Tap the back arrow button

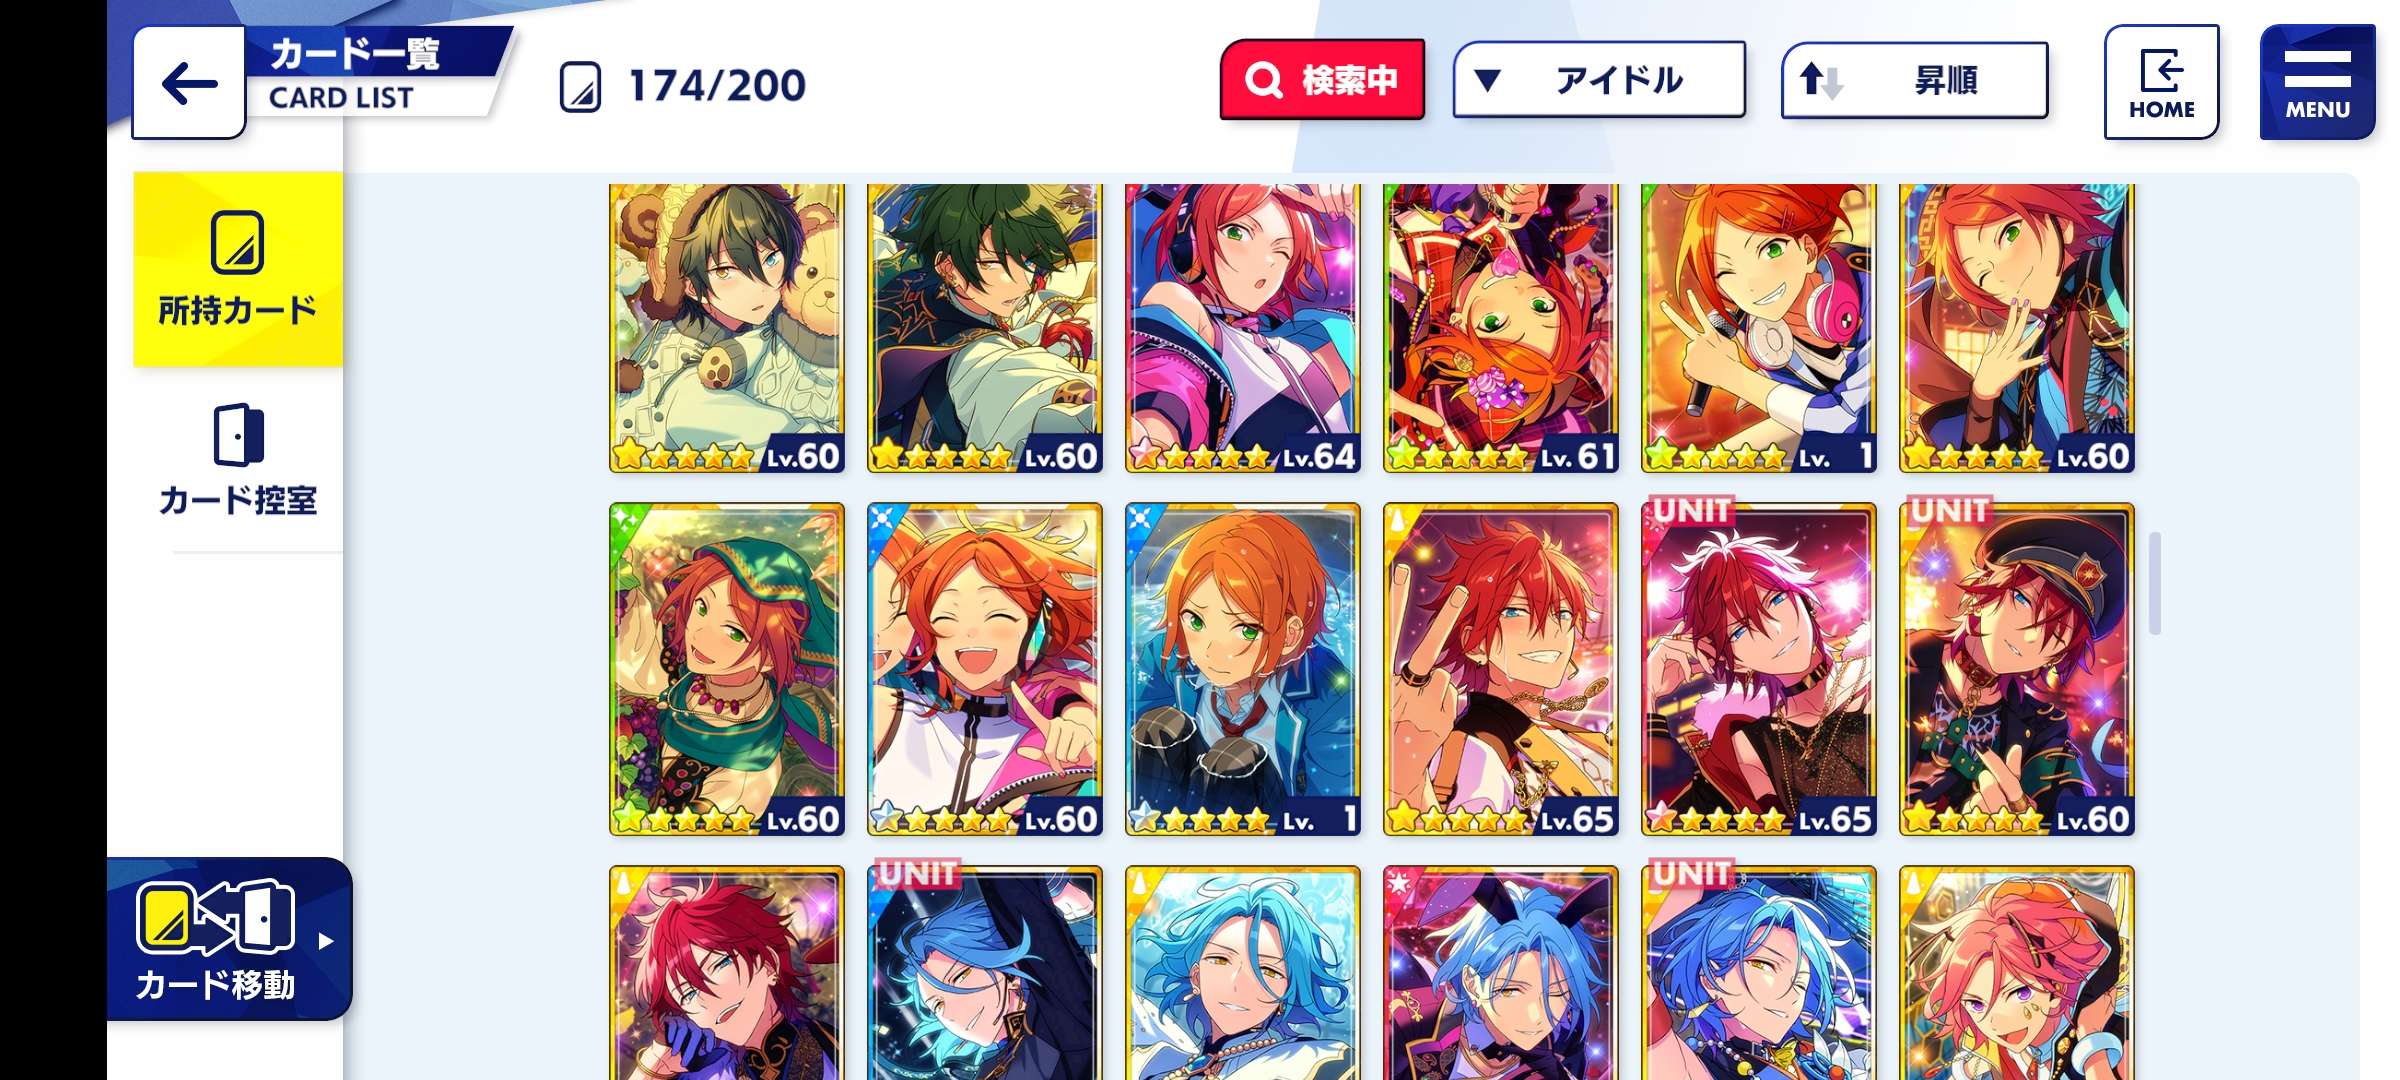coord(188,83)
